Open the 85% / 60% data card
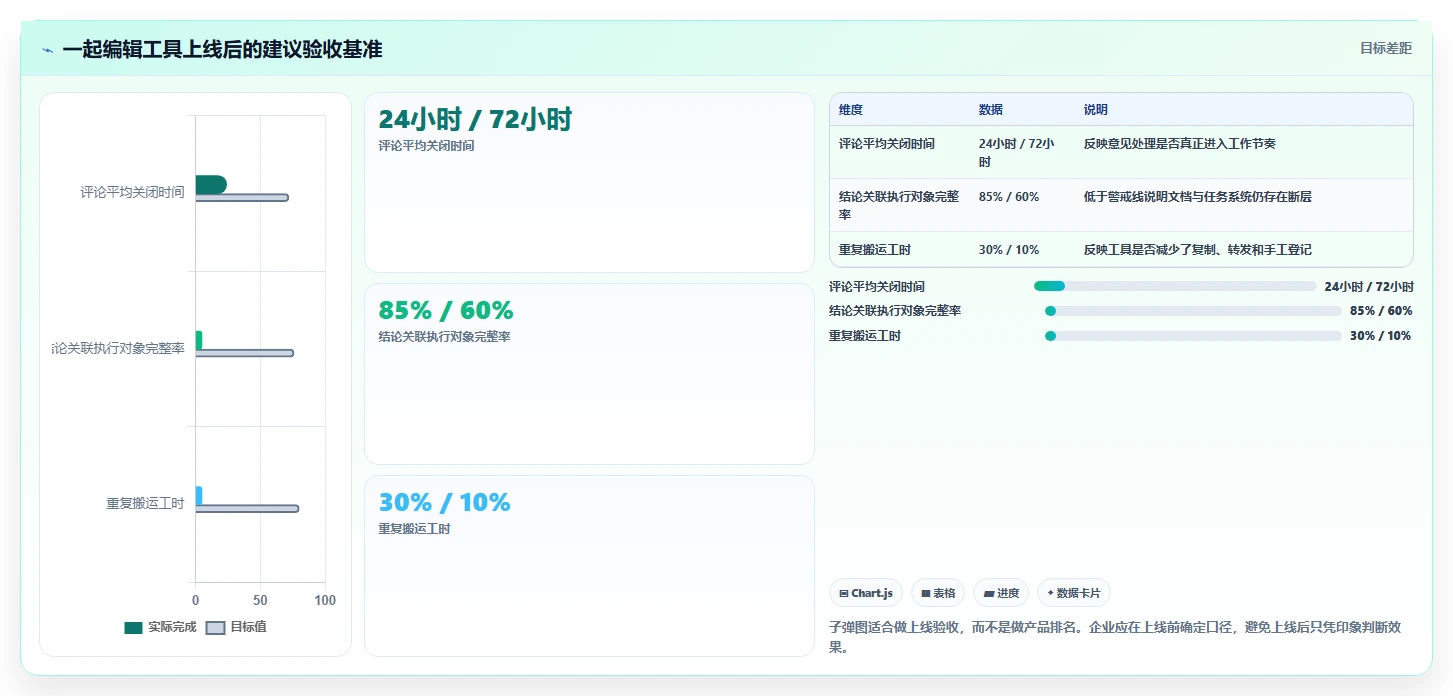 pyautogui.click(x=589, y=374)
